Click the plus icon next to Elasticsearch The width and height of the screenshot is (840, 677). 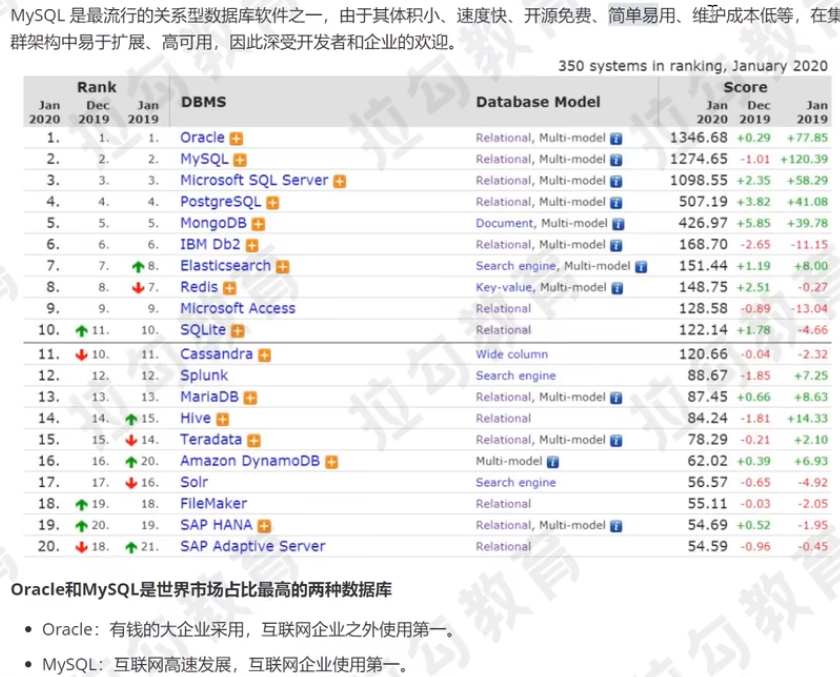point(282,267)
